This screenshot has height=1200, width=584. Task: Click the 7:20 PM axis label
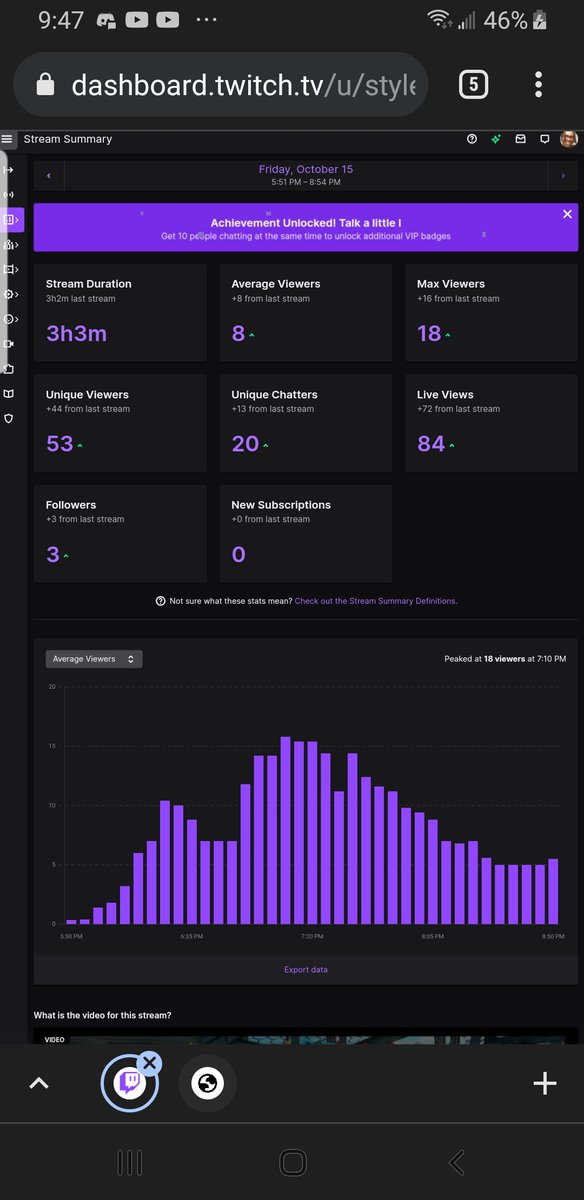pos(312,936)
